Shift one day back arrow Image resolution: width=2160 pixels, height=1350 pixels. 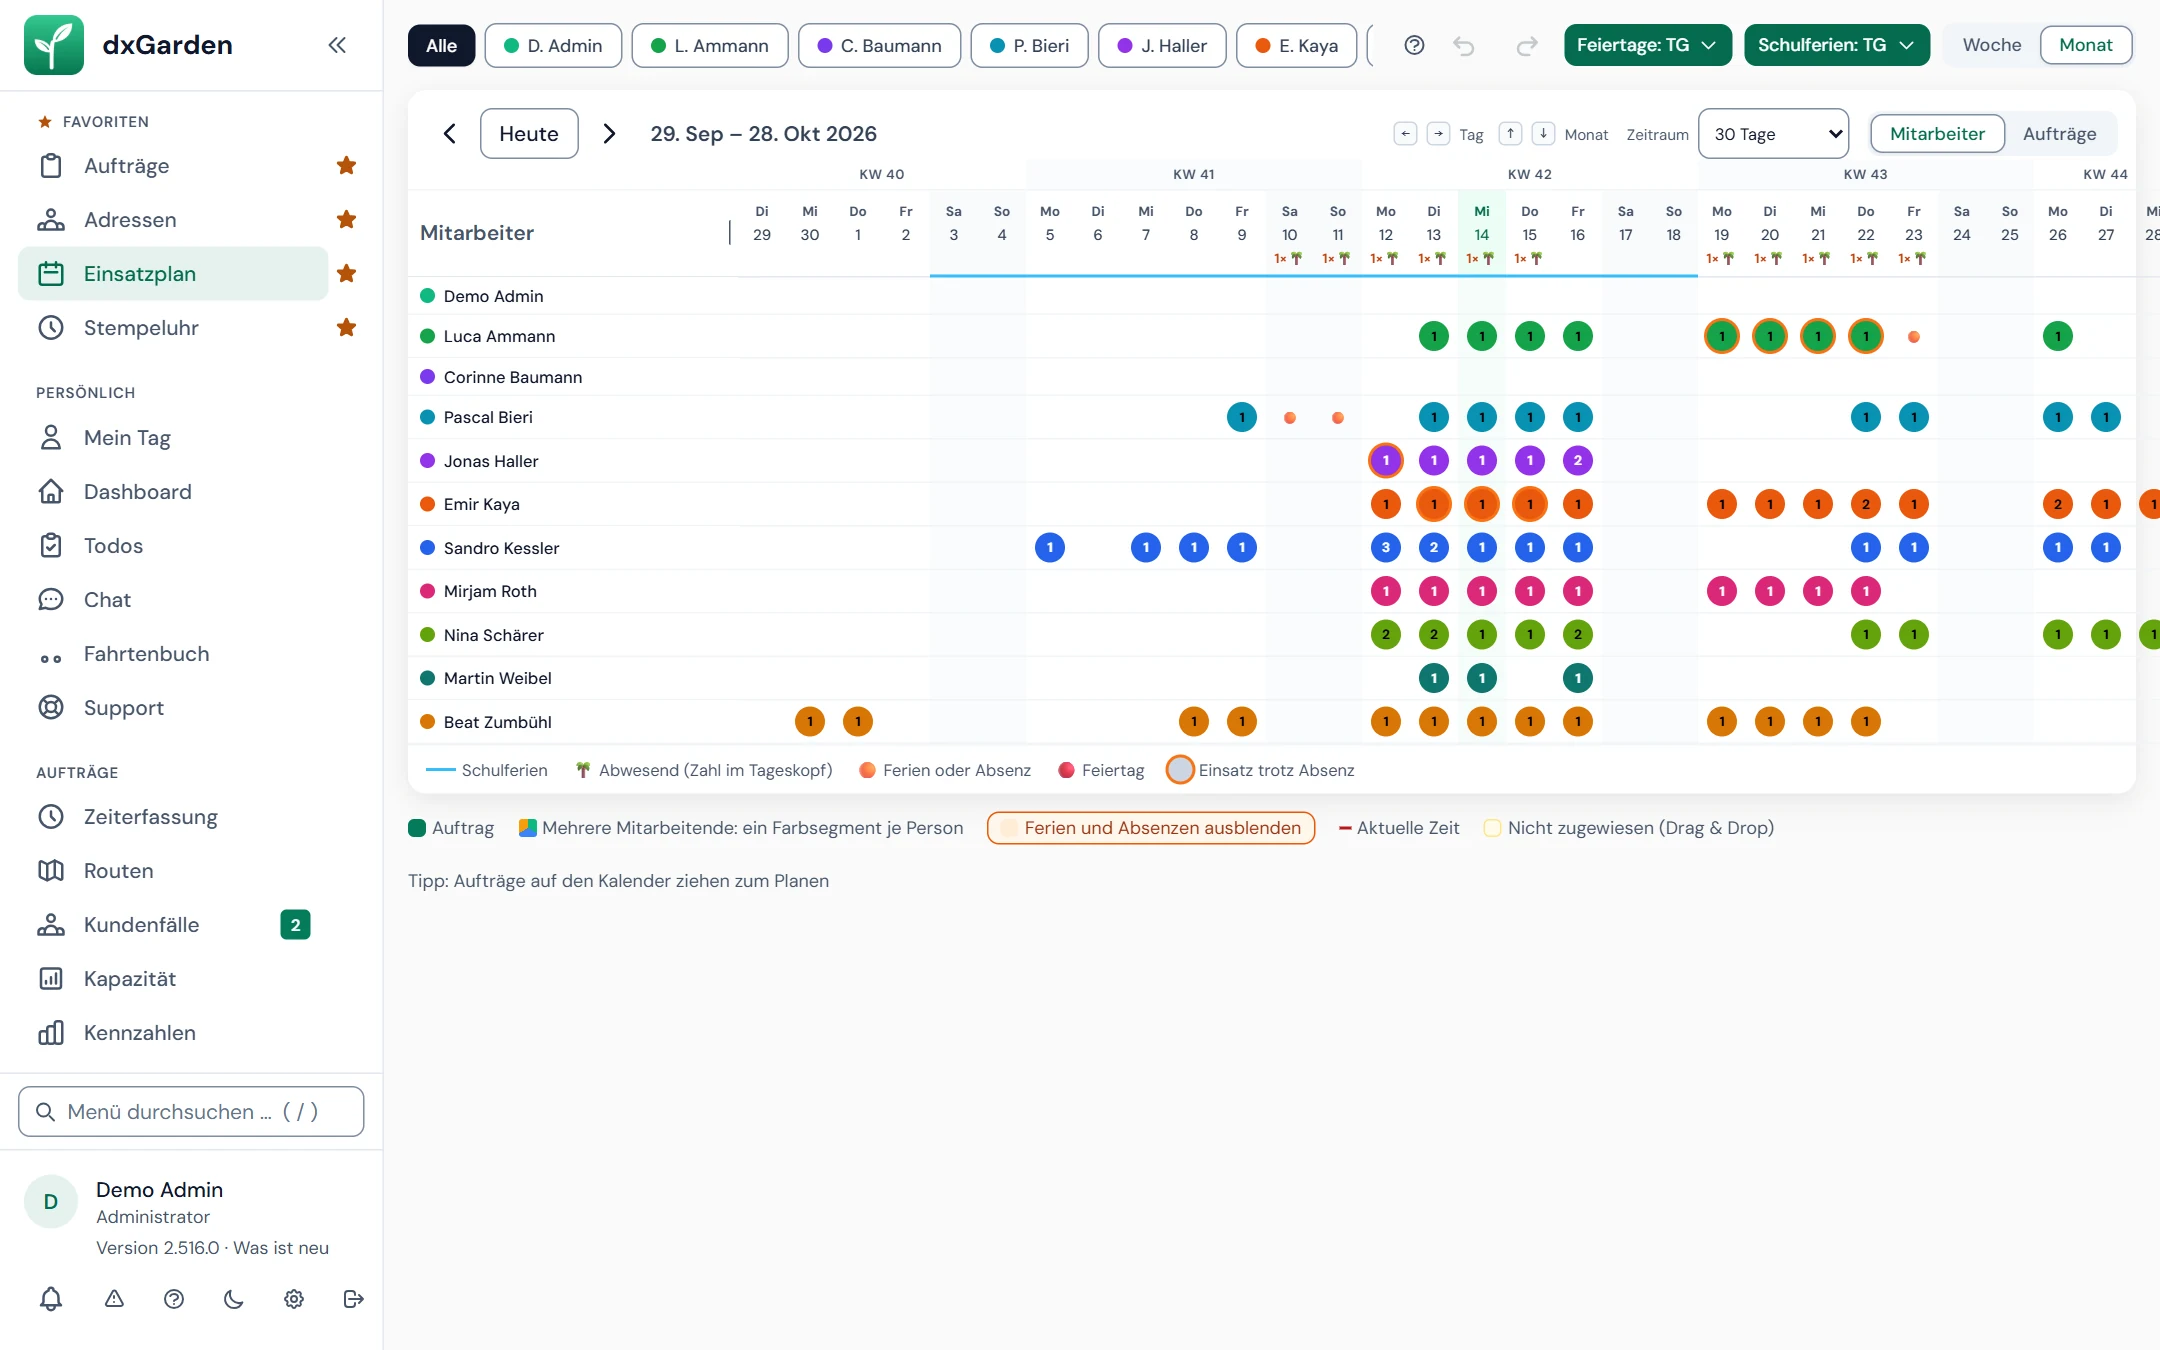[1406, 134]
